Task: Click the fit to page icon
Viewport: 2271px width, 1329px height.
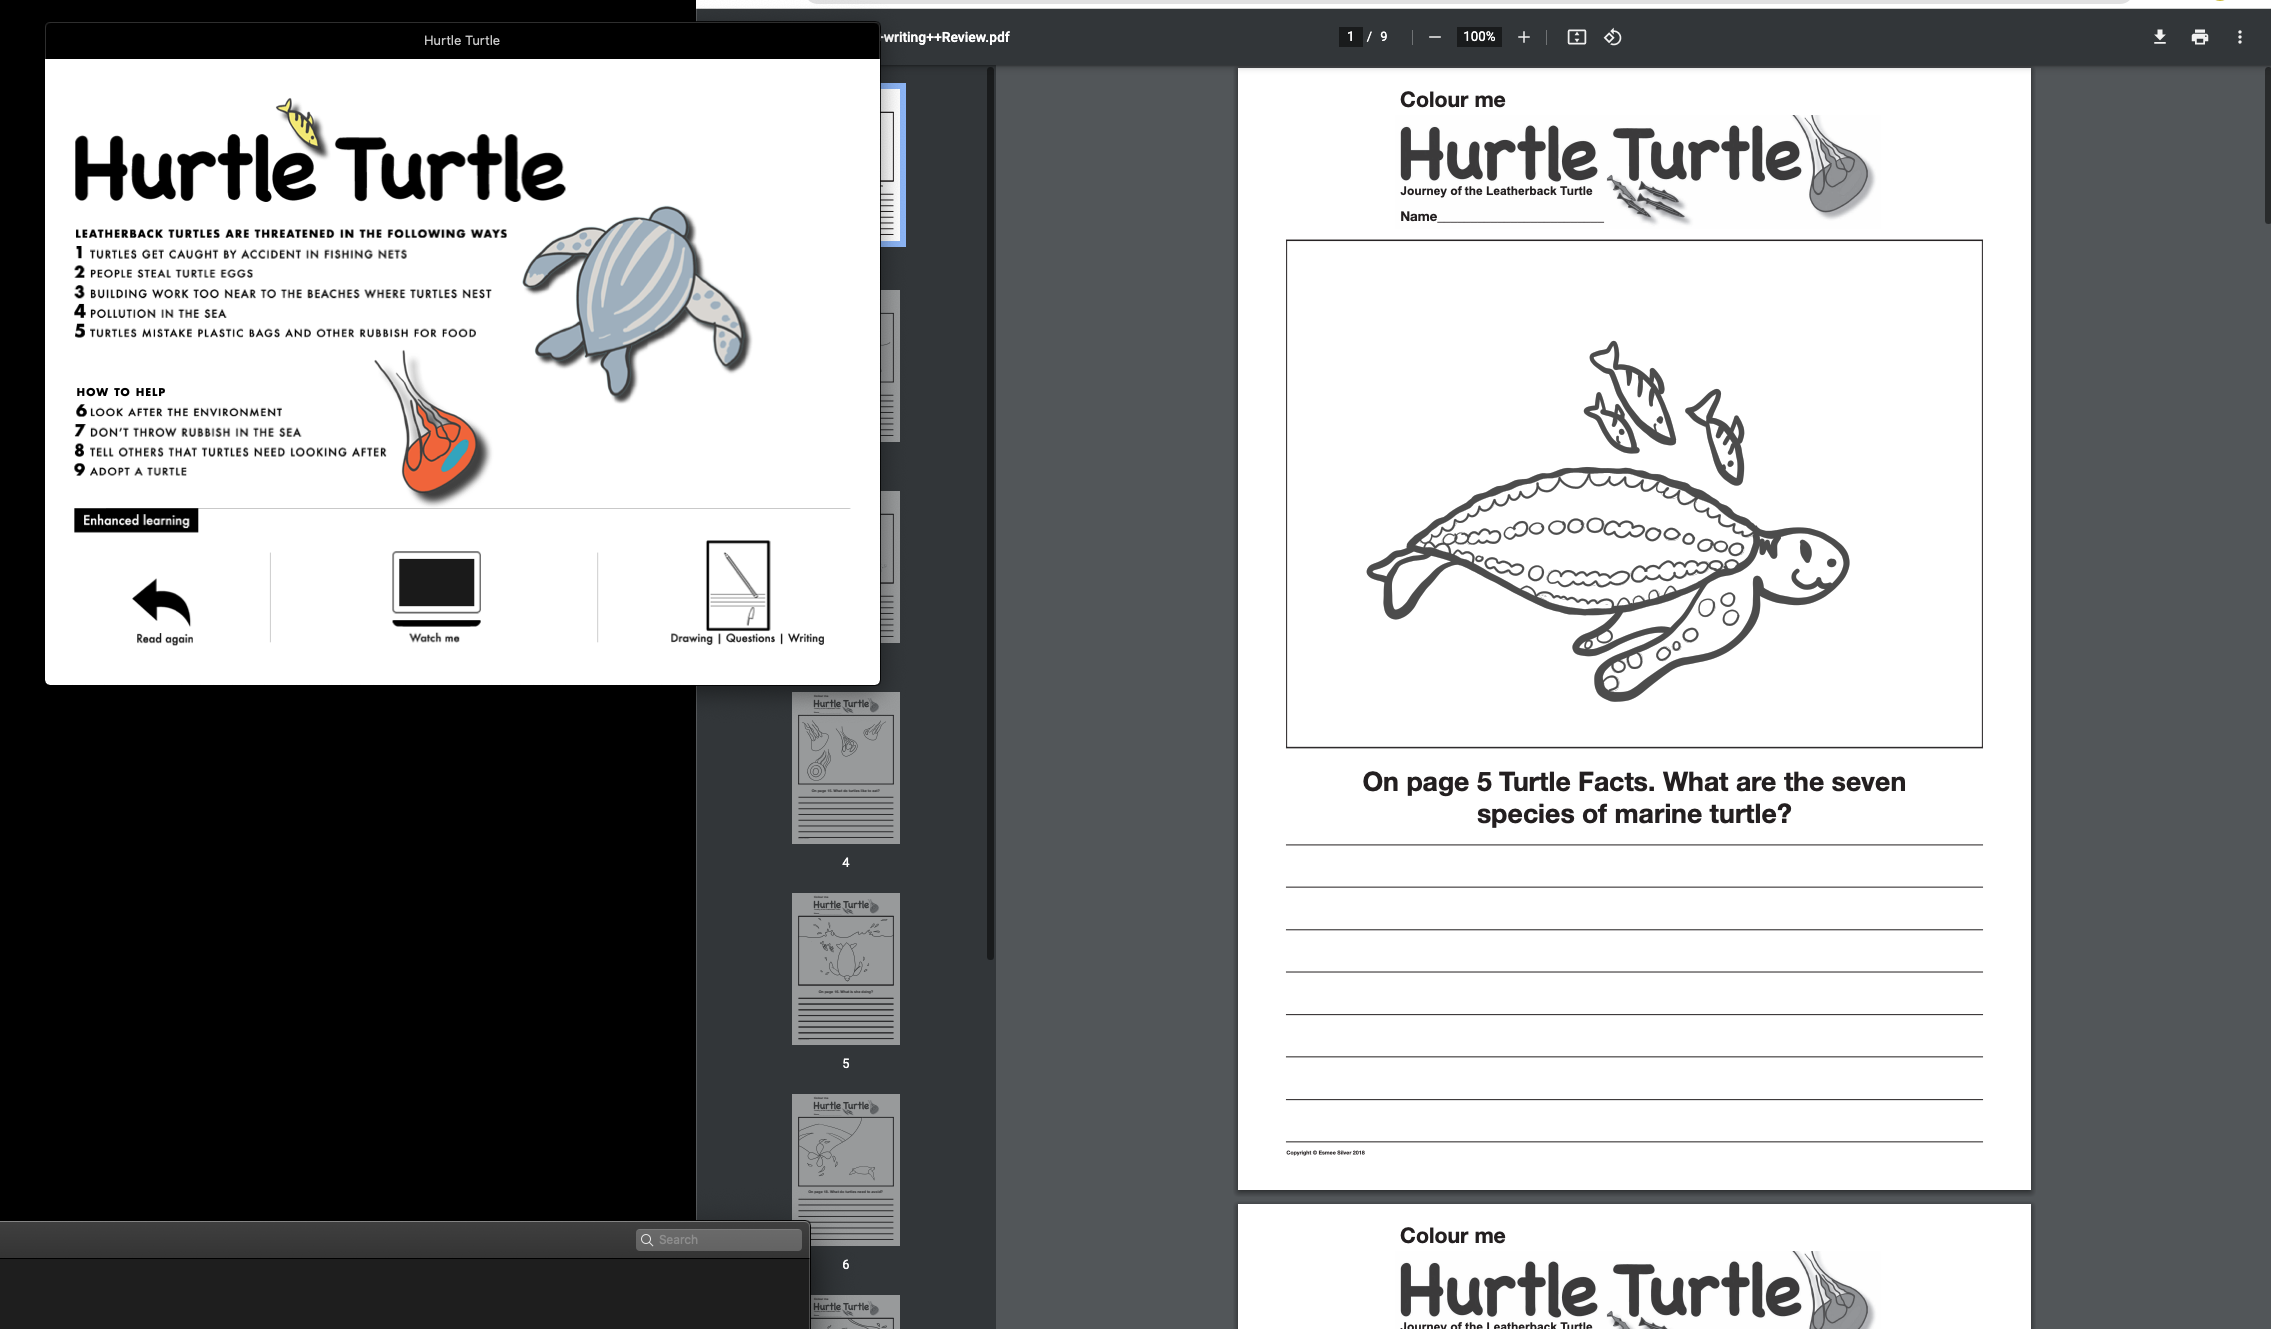Action: coord(1576,37)
